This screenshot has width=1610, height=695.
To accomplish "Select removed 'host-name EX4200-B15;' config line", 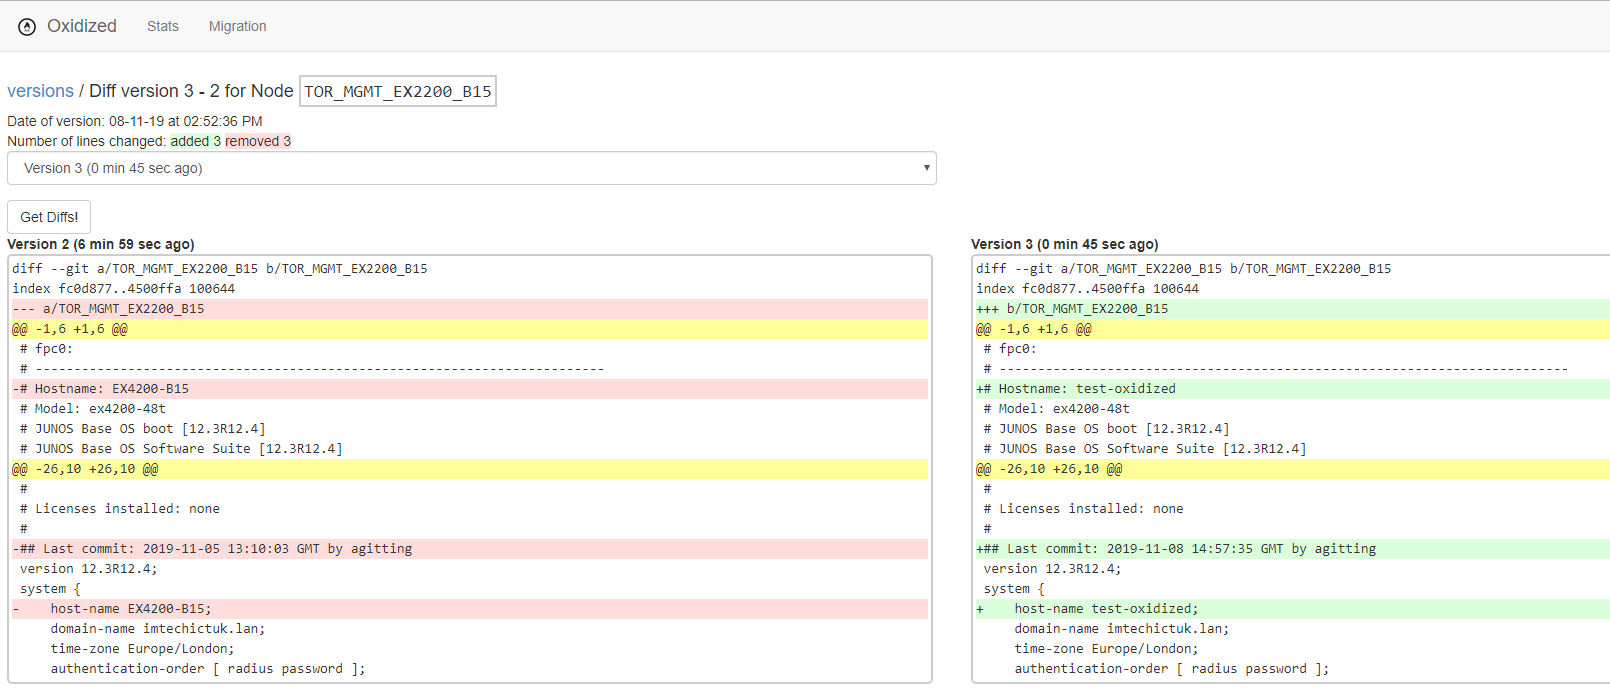I will pos(130,609).
